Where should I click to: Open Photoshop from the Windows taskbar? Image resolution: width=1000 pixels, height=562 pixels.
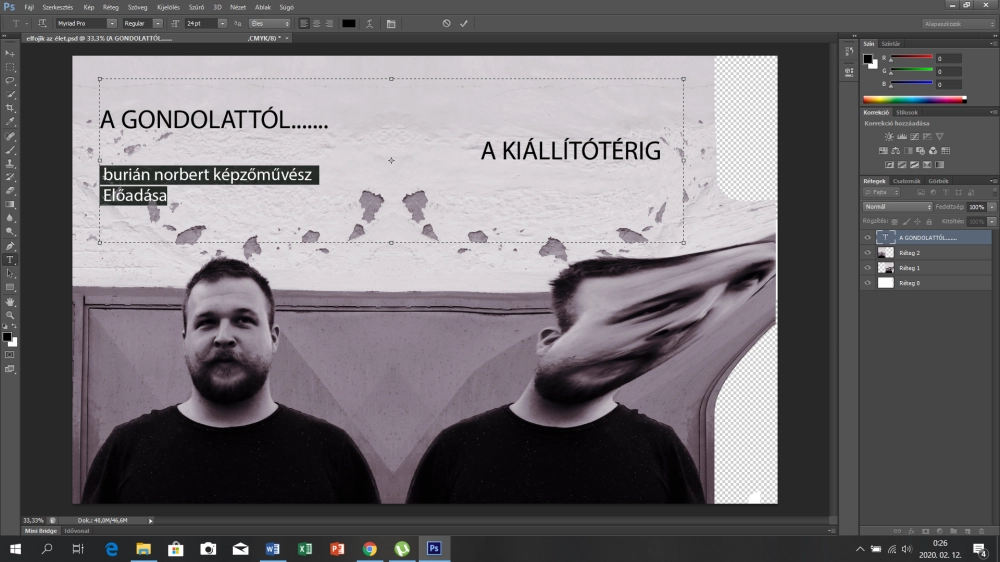click(x=434, y=549)
